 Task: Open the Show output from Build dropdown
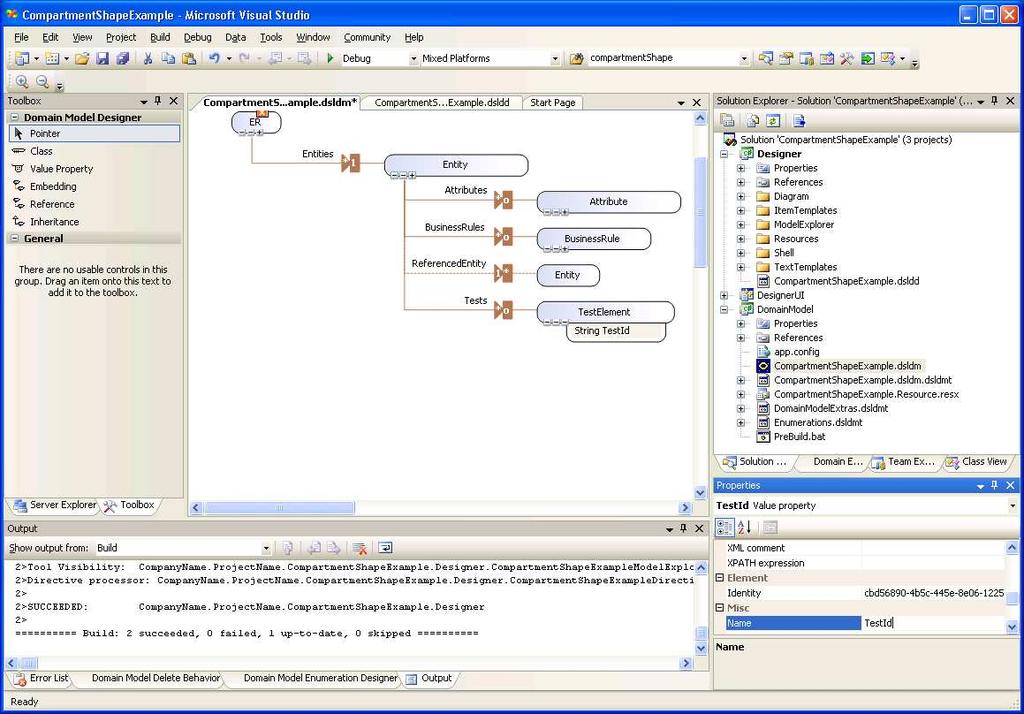[266, 548]
